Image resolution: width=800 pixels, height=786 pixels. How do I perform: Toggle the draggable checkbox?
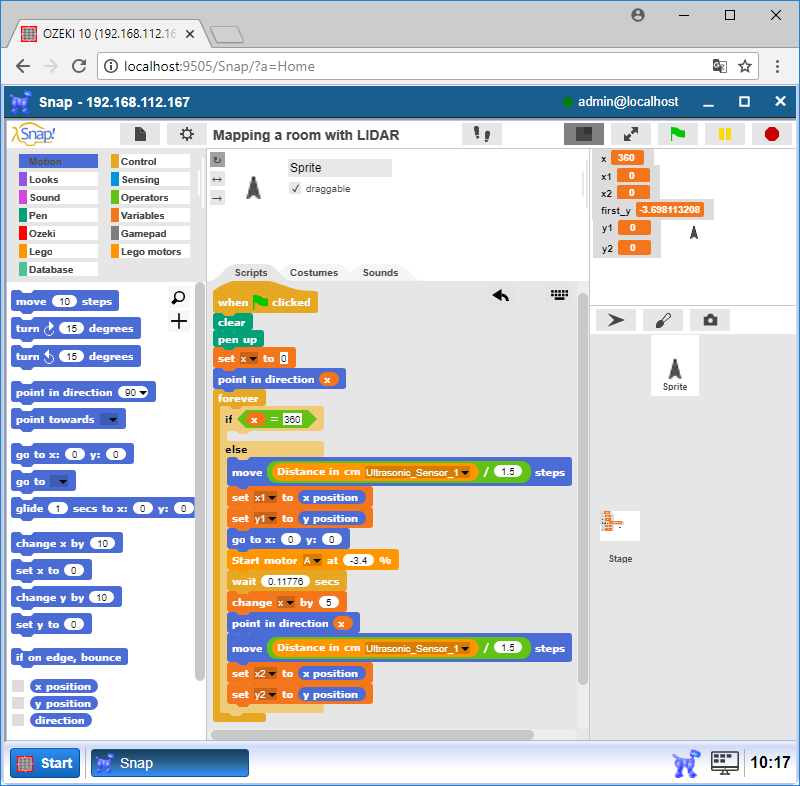295,188
